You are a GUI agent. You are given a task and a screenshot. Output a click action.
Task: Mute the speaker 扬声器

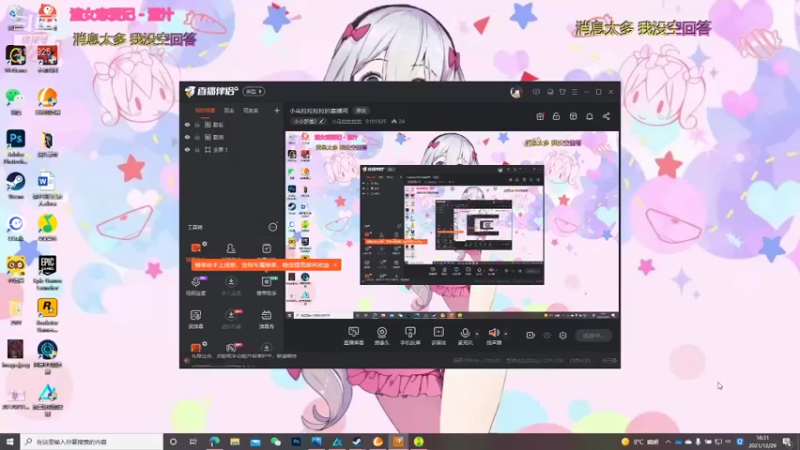point(493,336)
